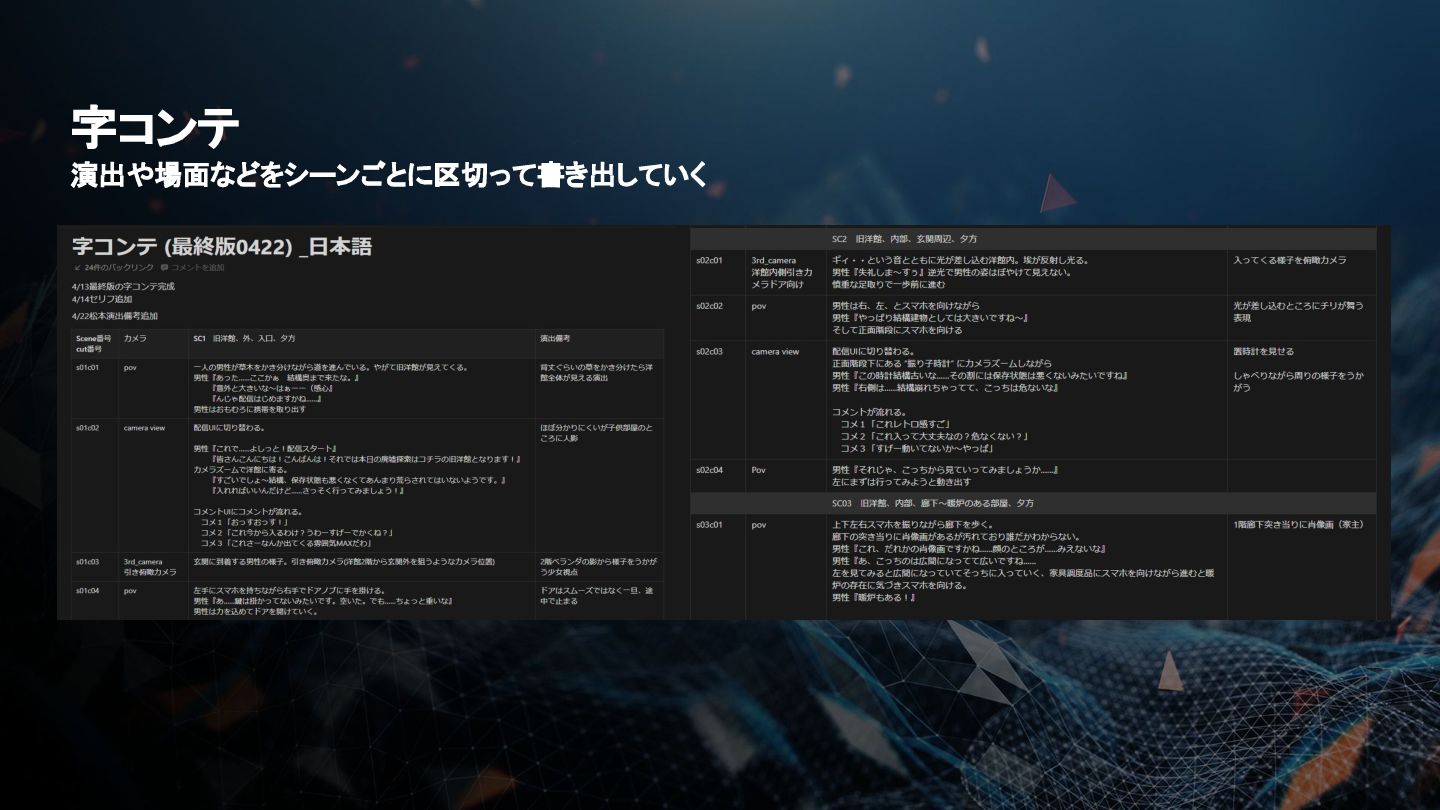Click Pov camera cell in s02c04 row

pyautogui.click(x=759, y=469)
